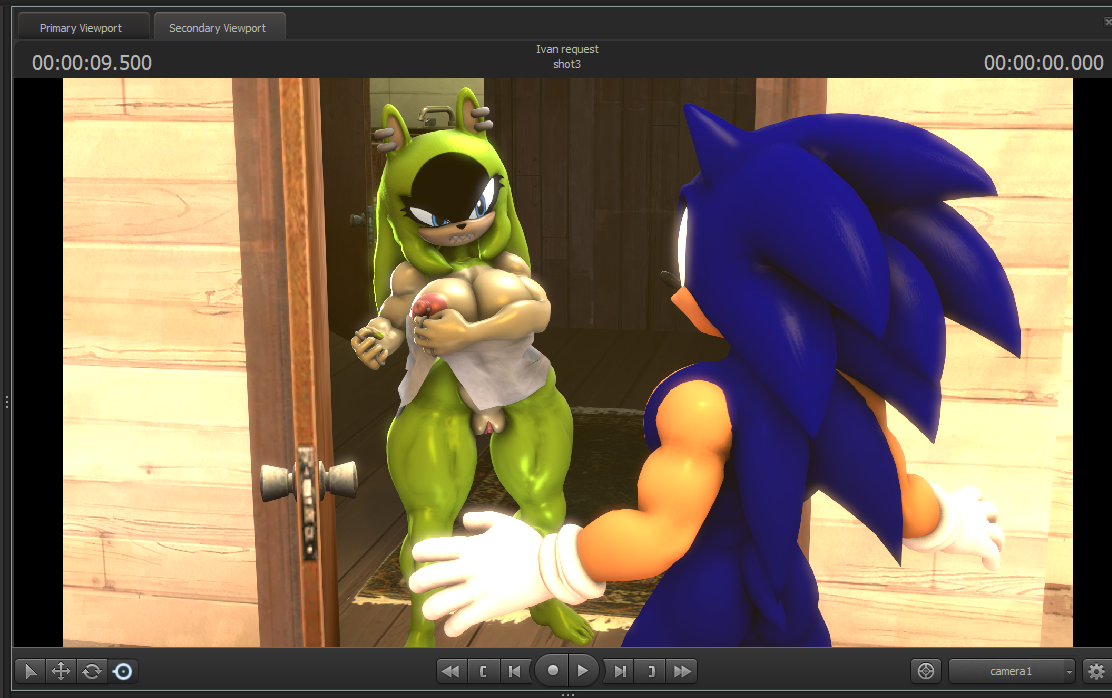Screen dimensions: 1112x698
Task: Click the crosshair camera target icon
Action: pos(925,671)
